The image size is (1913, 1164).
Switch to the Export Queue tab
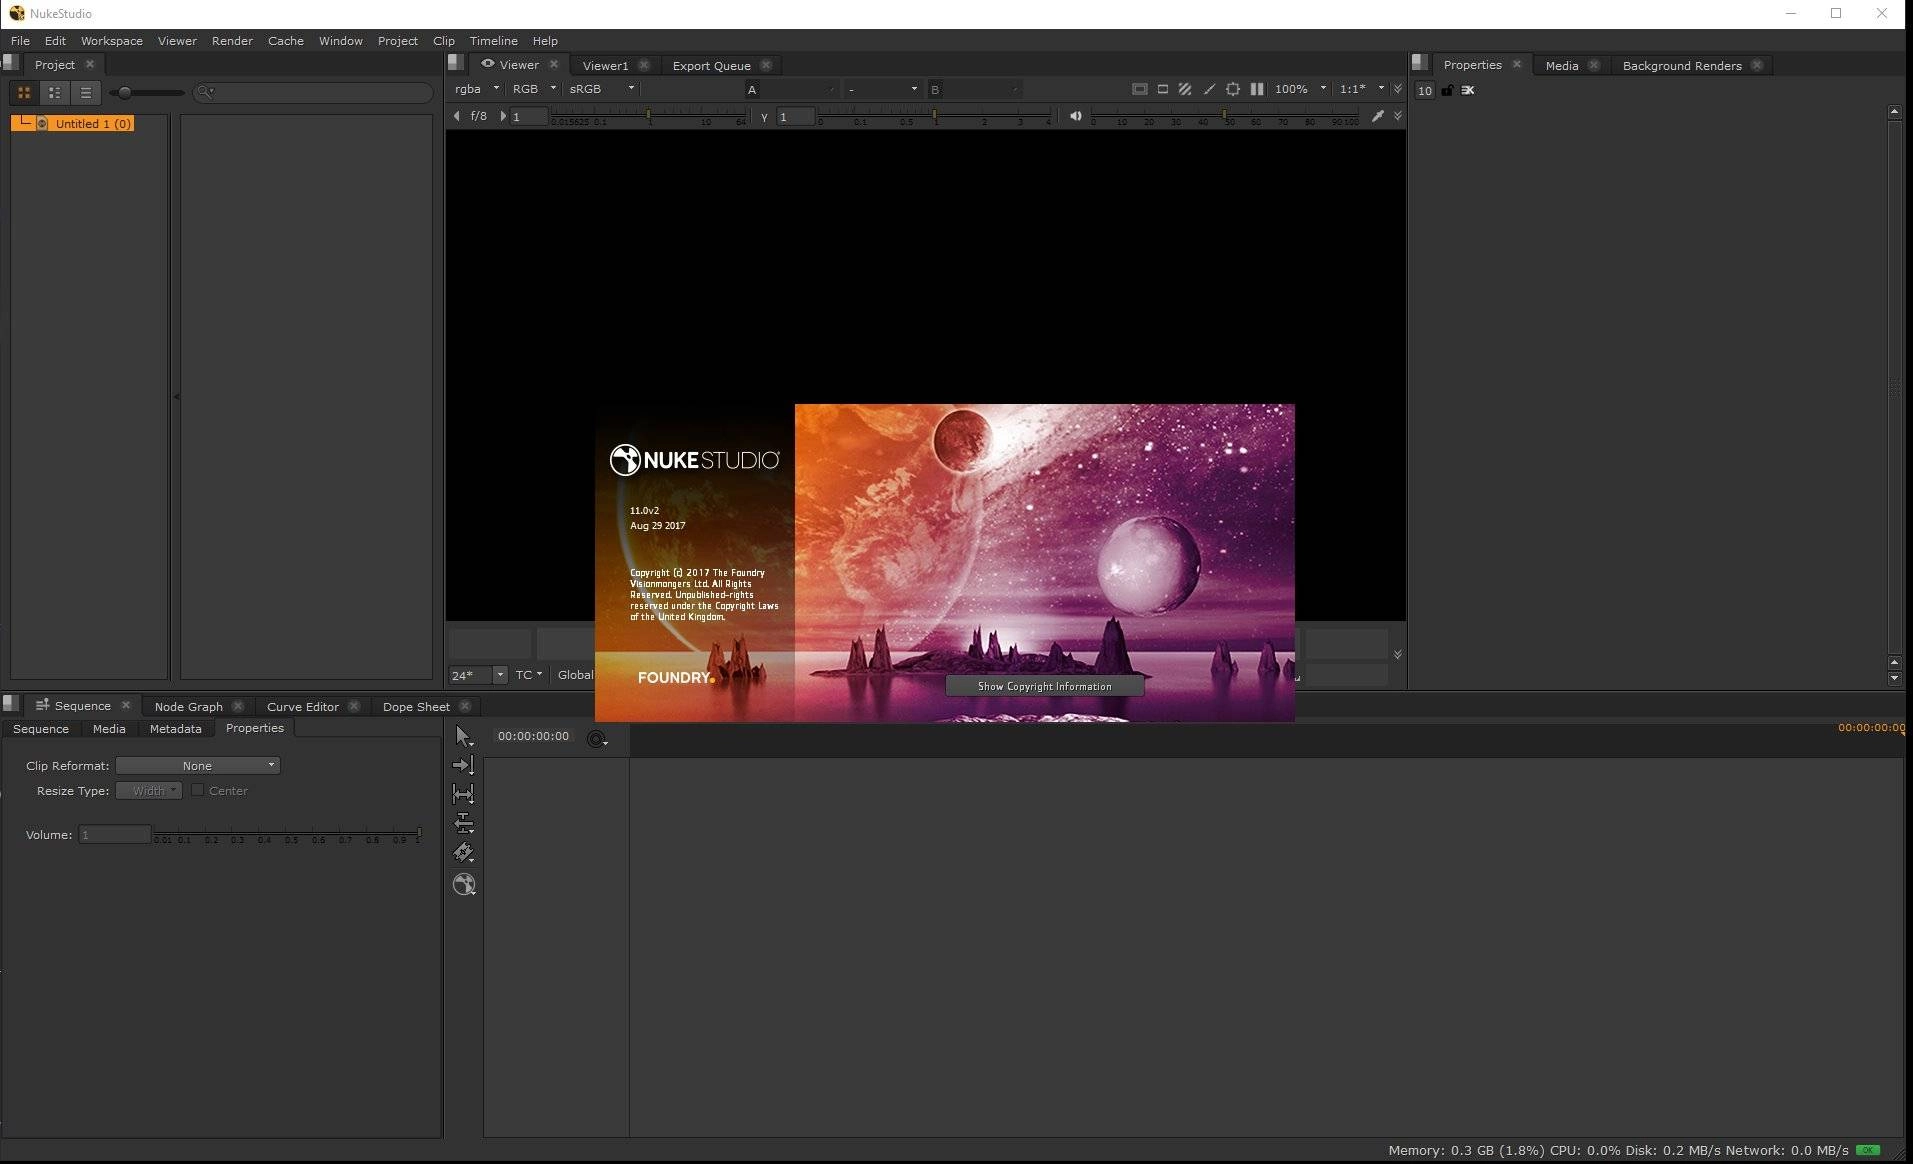coord(711,65)
